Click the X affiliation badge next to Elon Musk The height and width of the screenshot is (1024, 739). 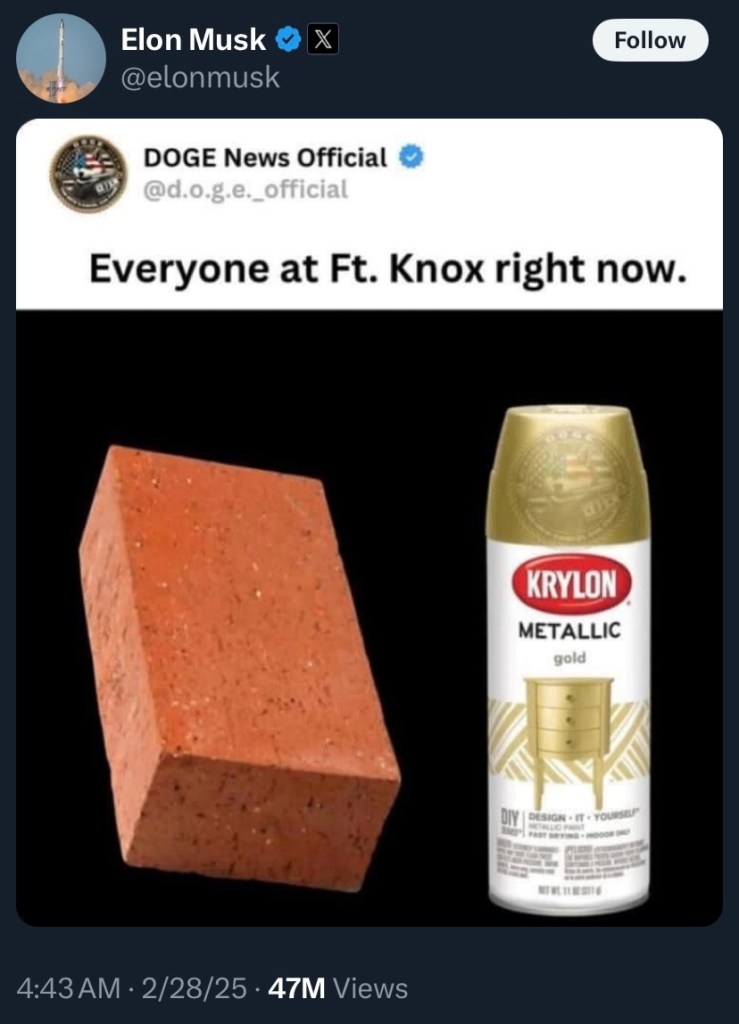[x=322, y=39]
